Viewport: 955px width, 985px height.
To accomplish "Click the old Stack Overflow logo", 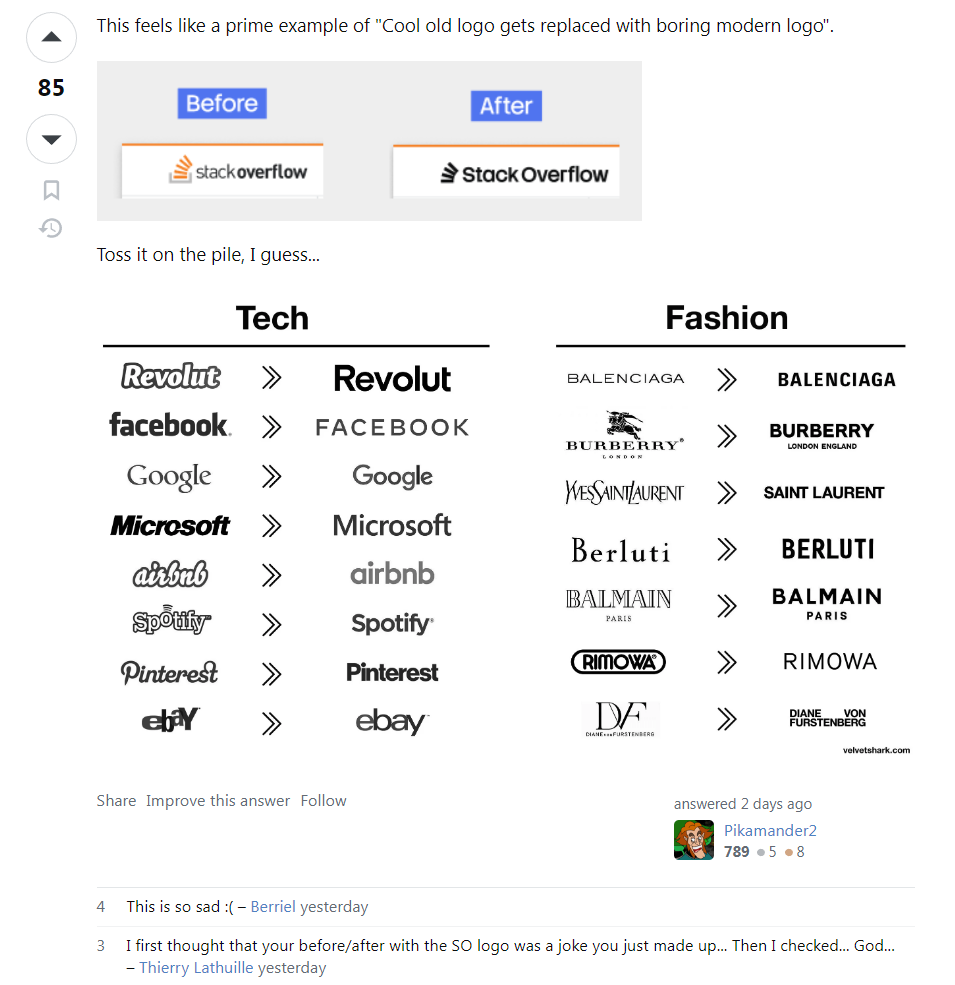I will click(x=238, y=171).
